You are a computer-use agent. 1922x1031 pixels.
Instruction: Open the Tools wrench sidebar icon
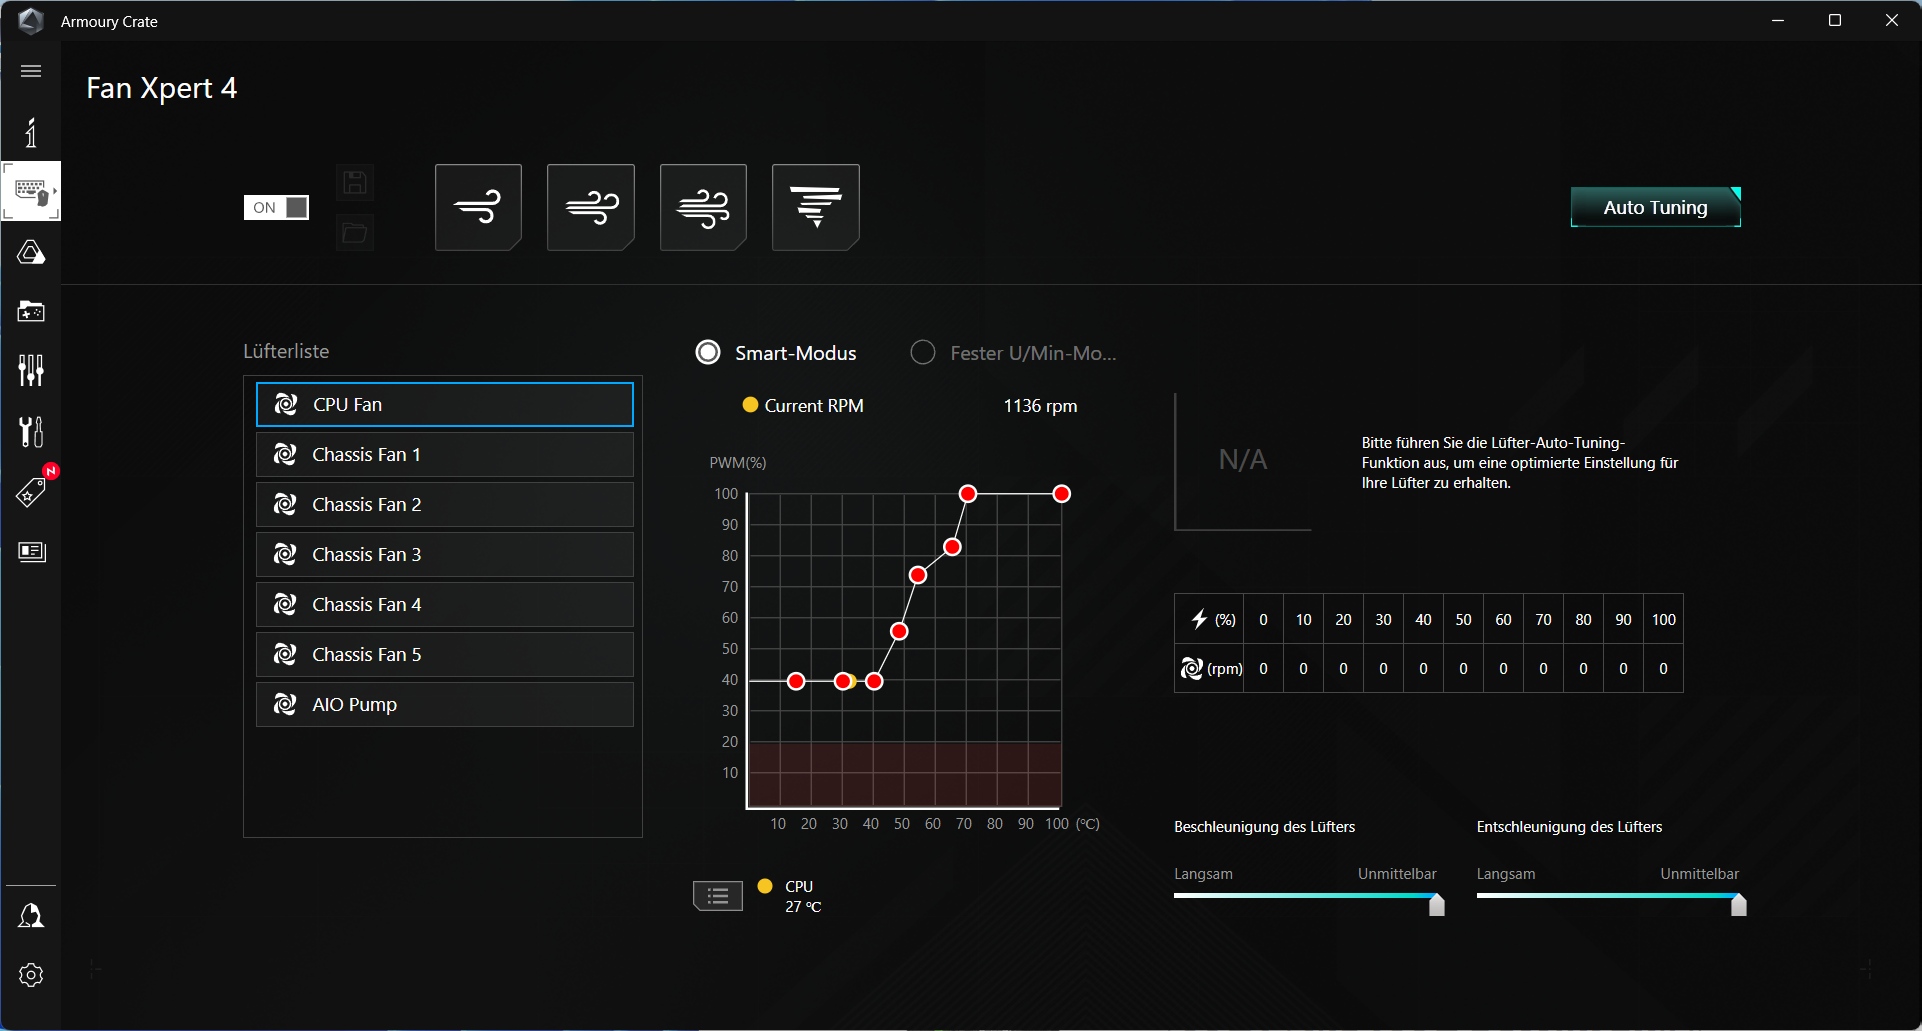31,431
